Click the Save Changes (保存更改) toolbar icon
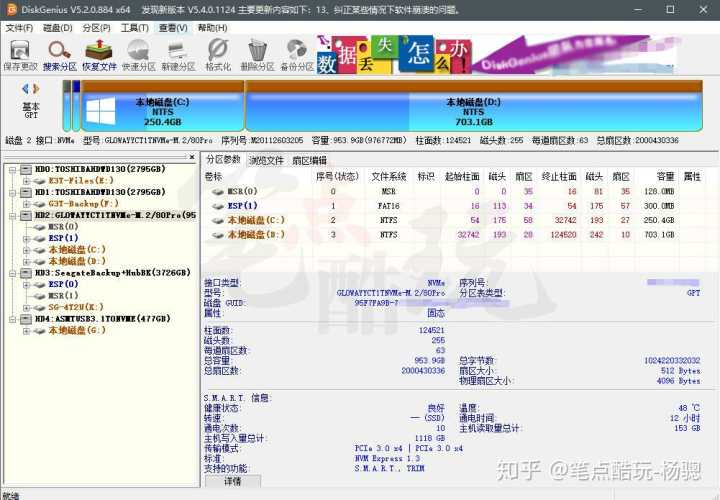Viewport: 720px width, 500px height. pyautogui.click(x=20, y=55)
